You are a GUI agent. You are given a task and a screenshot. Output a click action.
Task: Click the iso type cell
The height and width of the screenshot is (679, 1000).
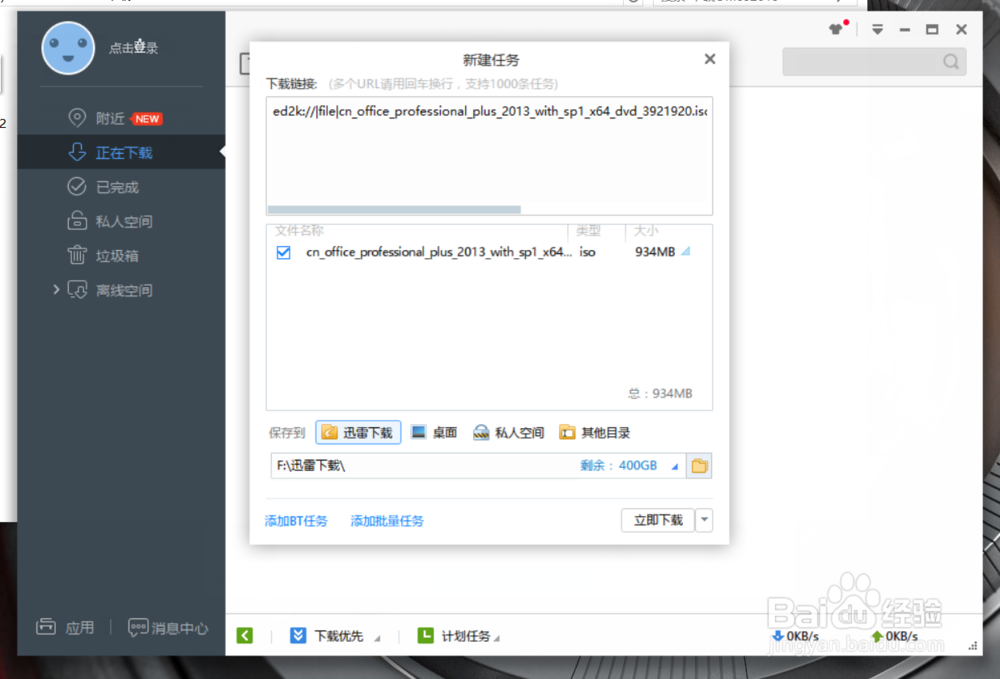tap(587, 252)
